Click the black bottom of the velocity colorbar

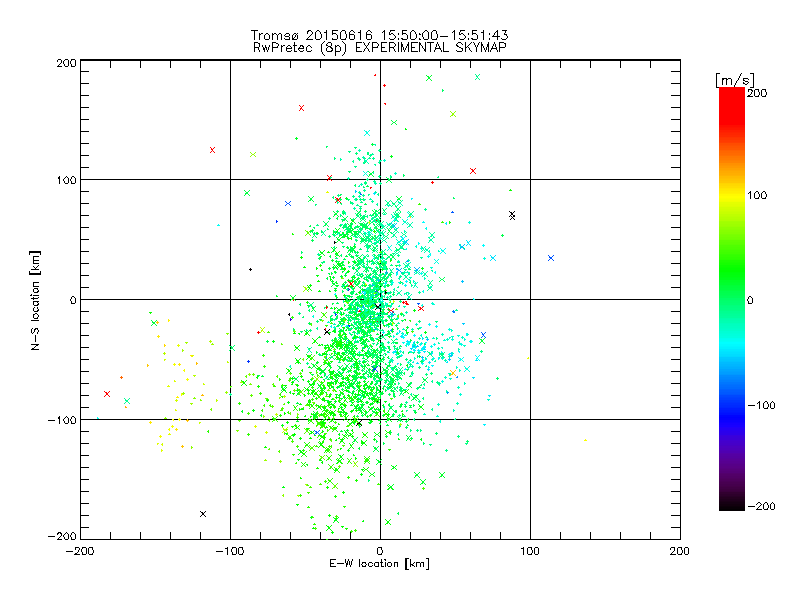point(732,505)
